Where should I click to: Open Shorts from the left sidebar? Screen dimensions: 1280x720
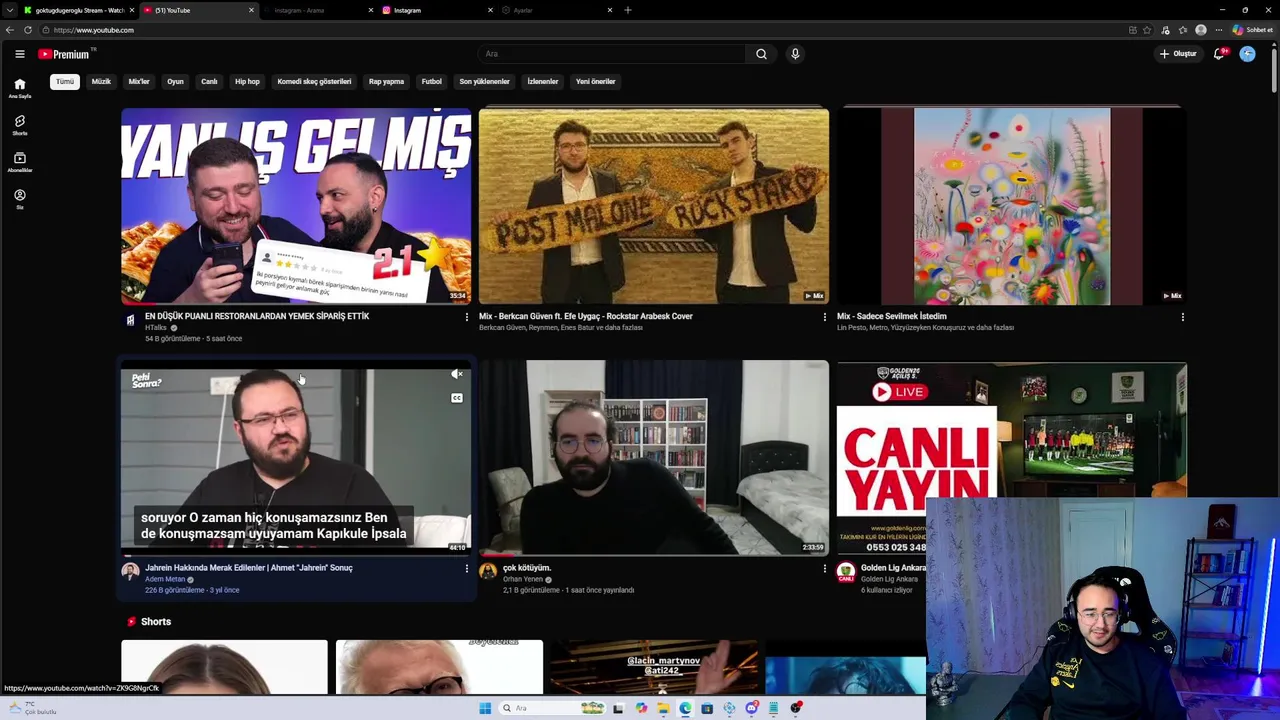pos(19,125)
